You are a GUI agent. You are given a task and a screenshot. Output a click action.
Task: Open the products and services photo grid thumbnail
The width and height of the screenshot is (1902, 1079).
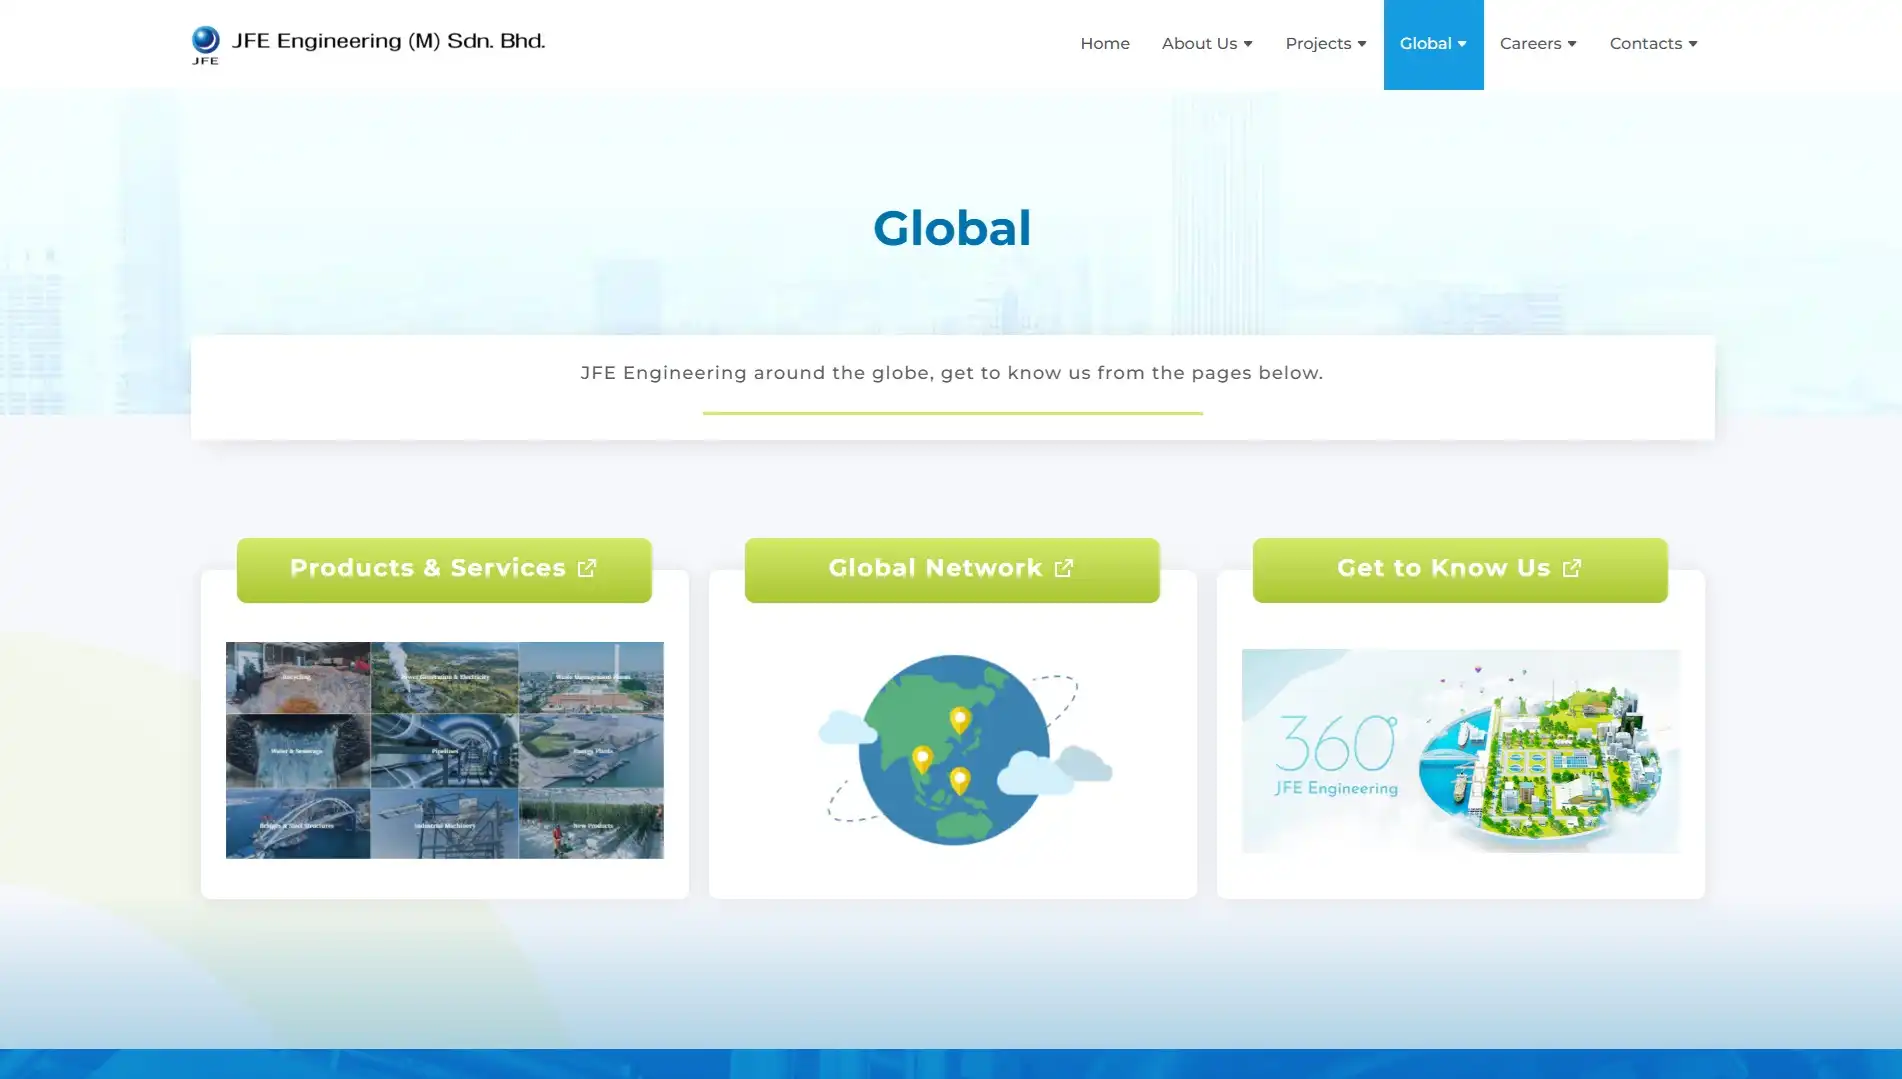[x=444, y=750]
